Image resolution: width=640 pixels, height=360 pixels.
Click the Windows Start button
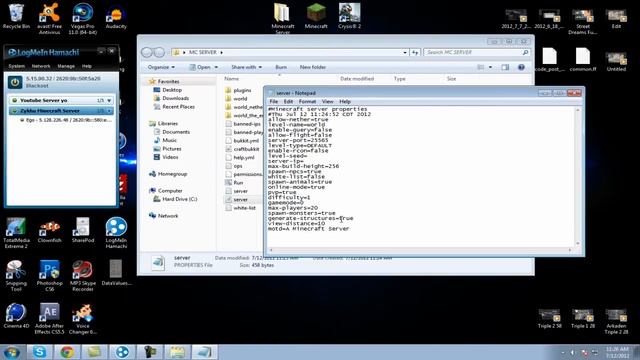12,352
